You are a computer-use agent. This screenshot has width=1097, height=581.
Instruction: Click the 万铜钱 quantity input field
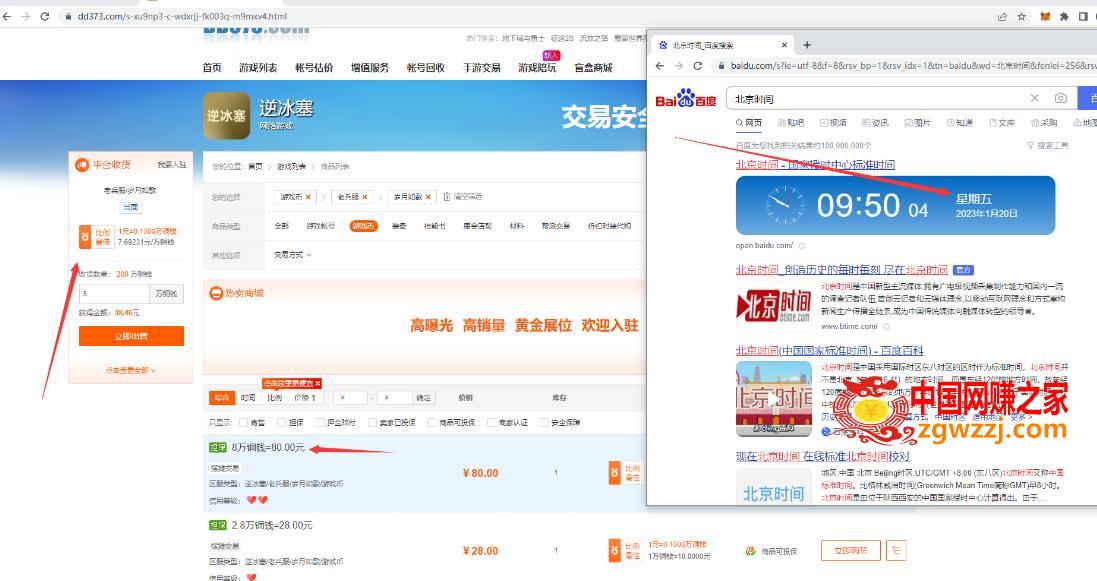pyautogui.click(x=114, y=293)
